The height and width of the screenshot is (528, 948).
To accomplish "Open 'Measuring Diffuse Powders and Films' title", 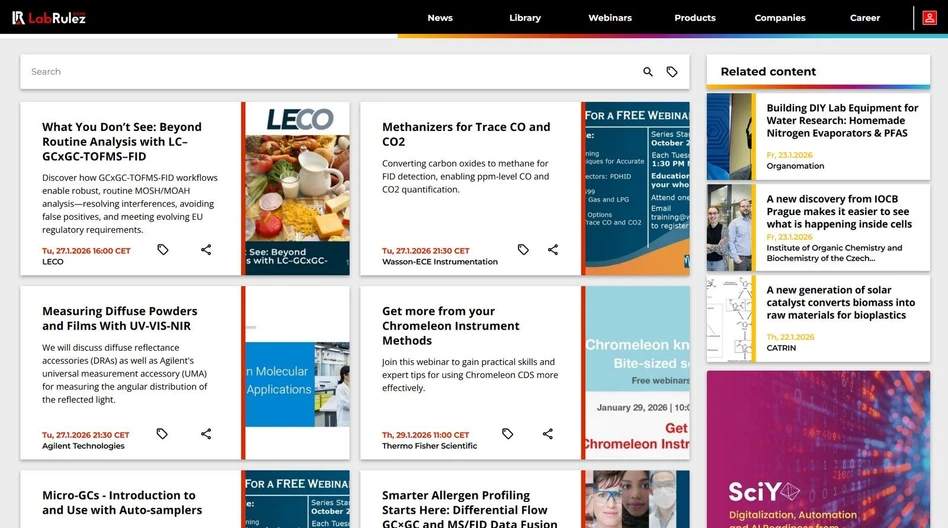I will [120, 318].
